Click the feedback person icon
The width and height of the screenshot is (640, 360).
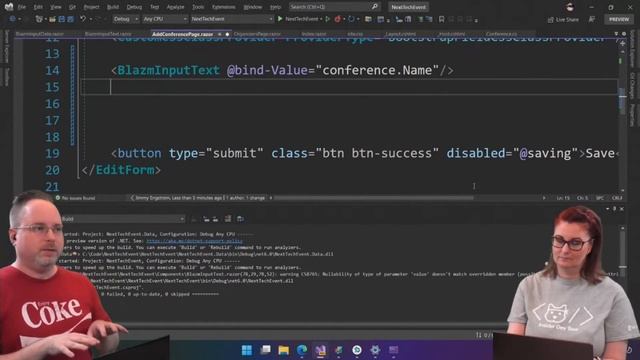tap(592, 19)
